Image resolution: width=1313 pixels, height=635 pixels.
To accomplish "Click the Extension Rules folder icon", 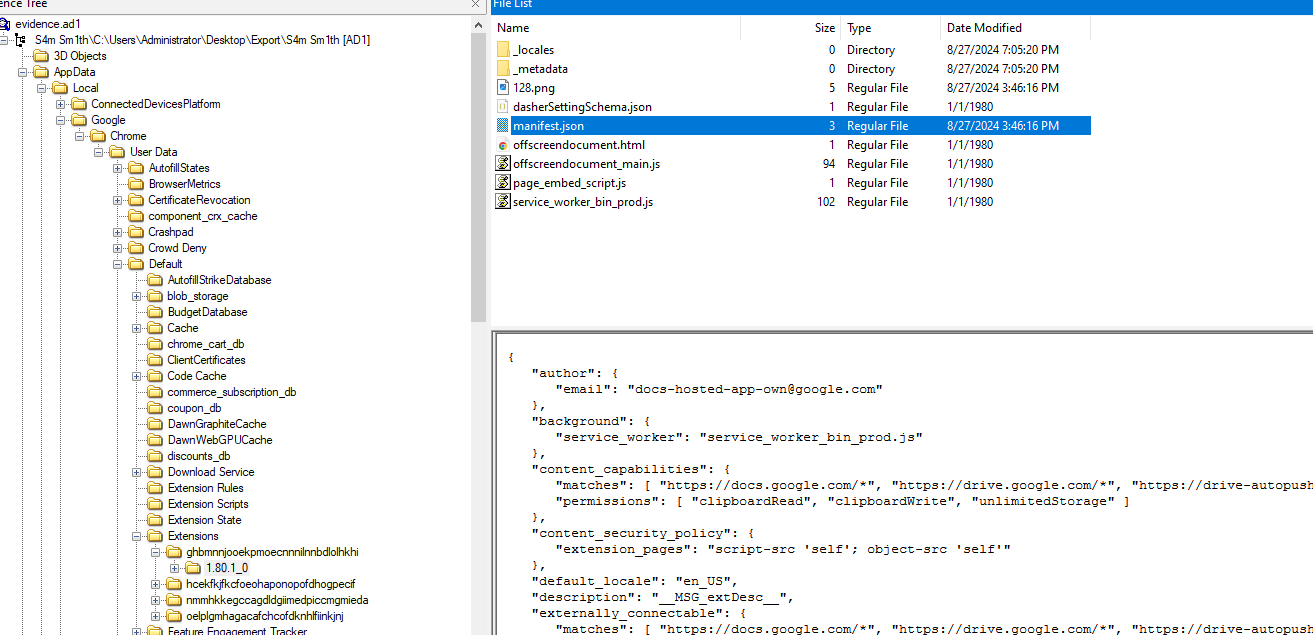I will [155, 488].
